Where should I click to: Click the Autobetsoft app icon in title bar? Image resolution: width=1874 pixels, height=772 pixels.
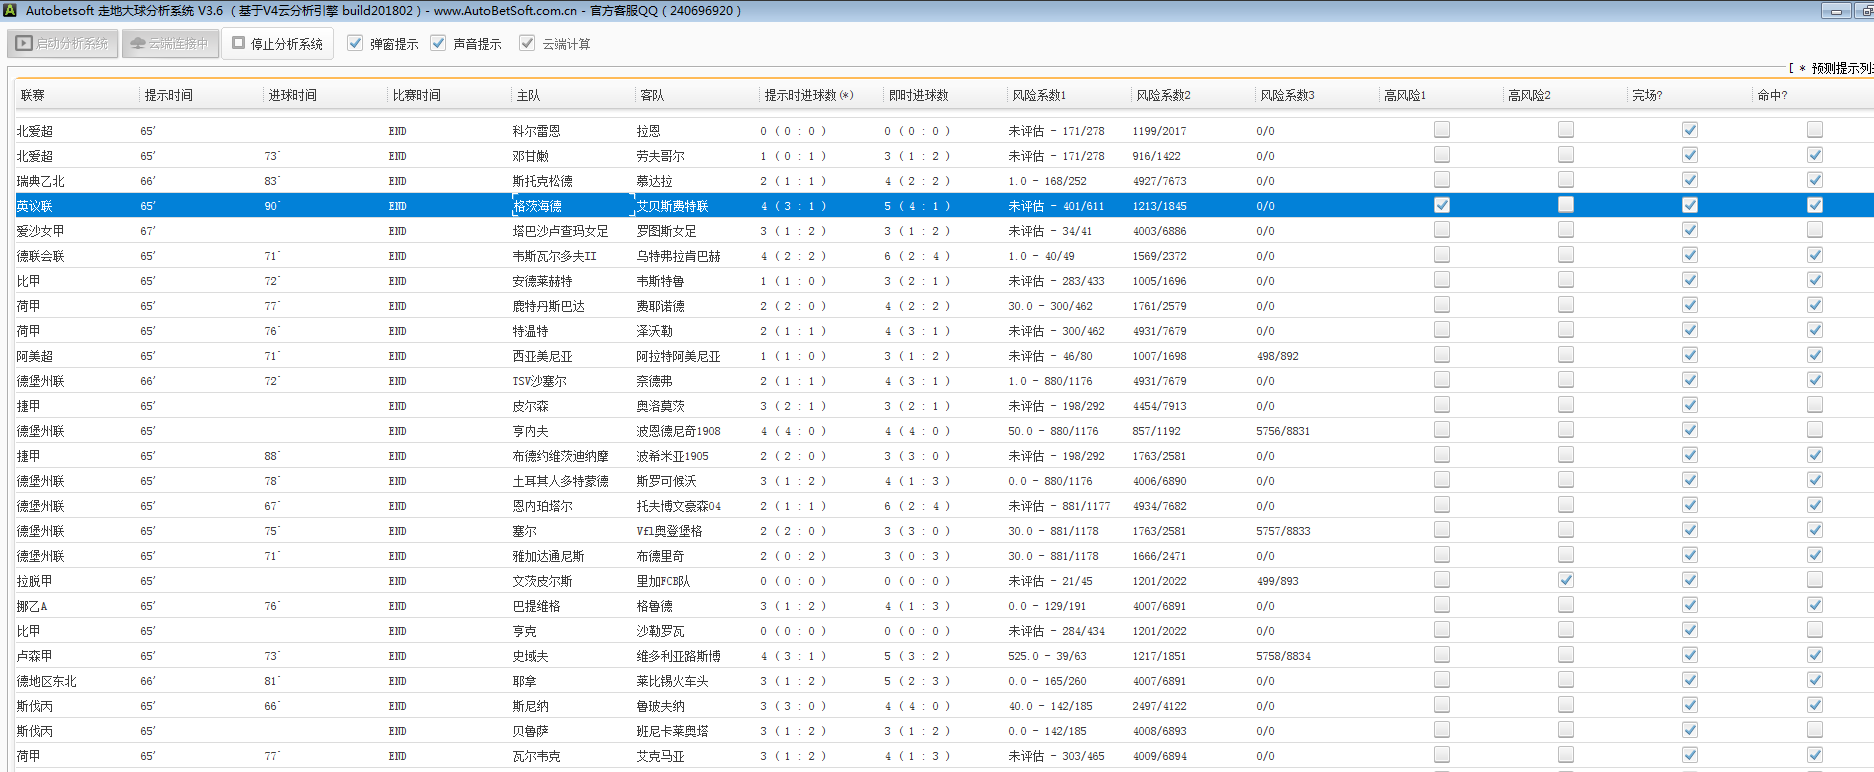pos(9,11)
